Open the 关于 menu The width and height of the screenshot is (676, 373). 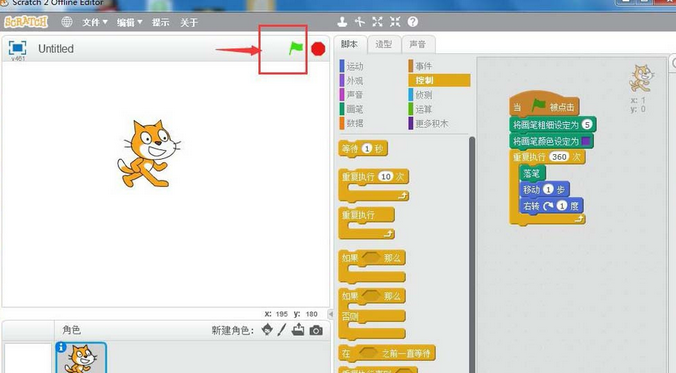tap(189, 22)
